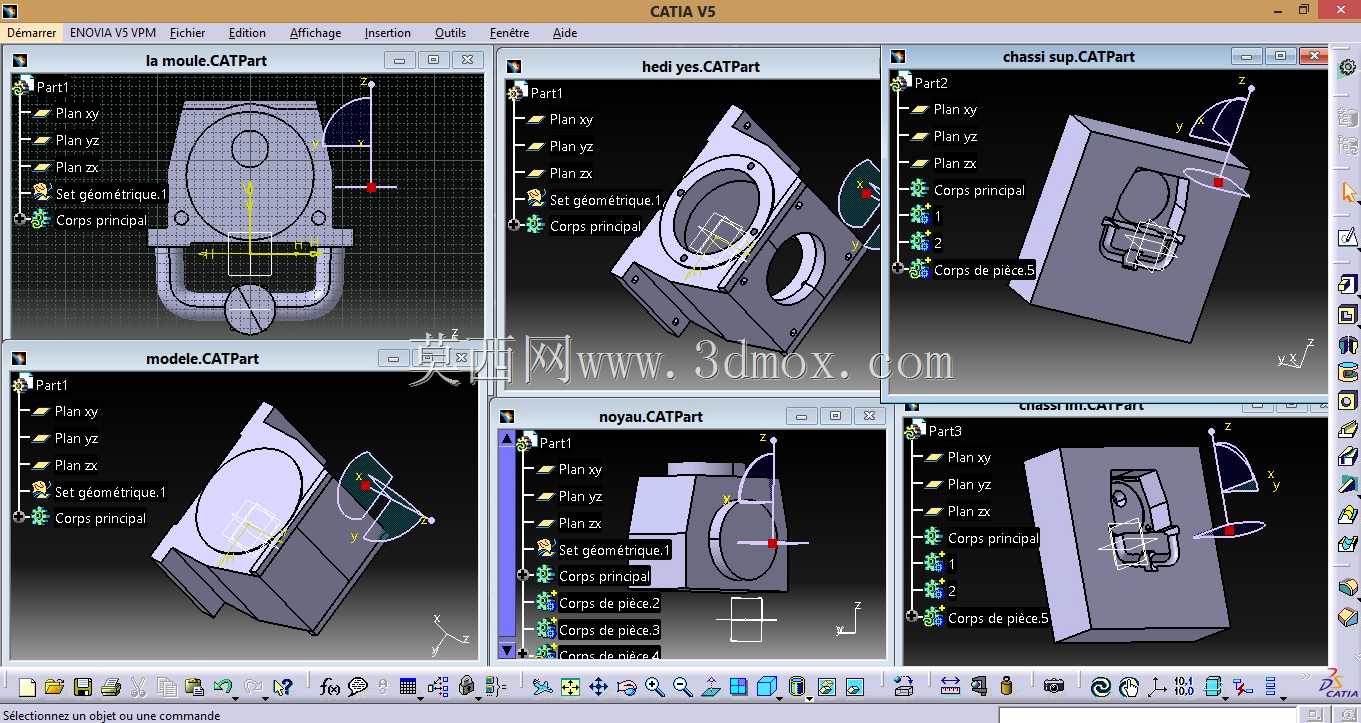Screen dimensions: 1361x723
Task: Click the Measure Inertia weight icon
Action: (x=1006, y=686)
